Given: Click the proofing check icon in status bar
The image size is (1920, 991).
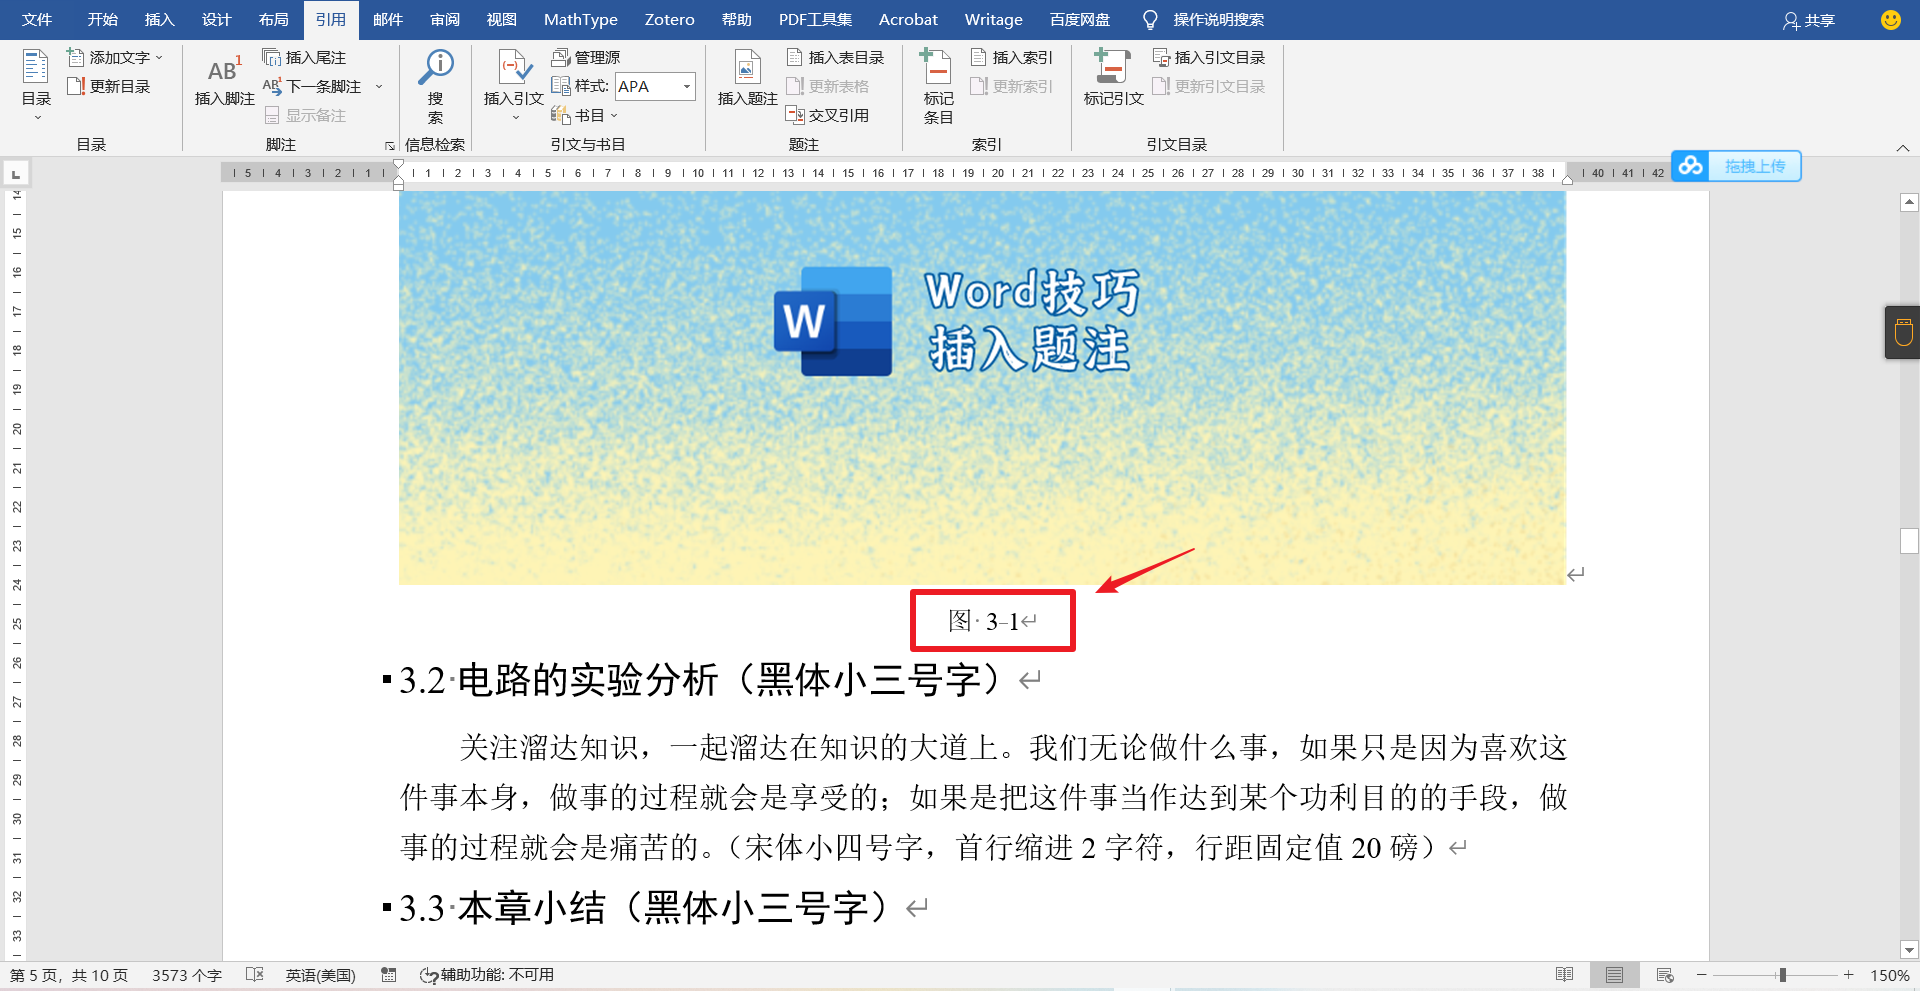Looking at the screenshot, I should pos(255,975).
